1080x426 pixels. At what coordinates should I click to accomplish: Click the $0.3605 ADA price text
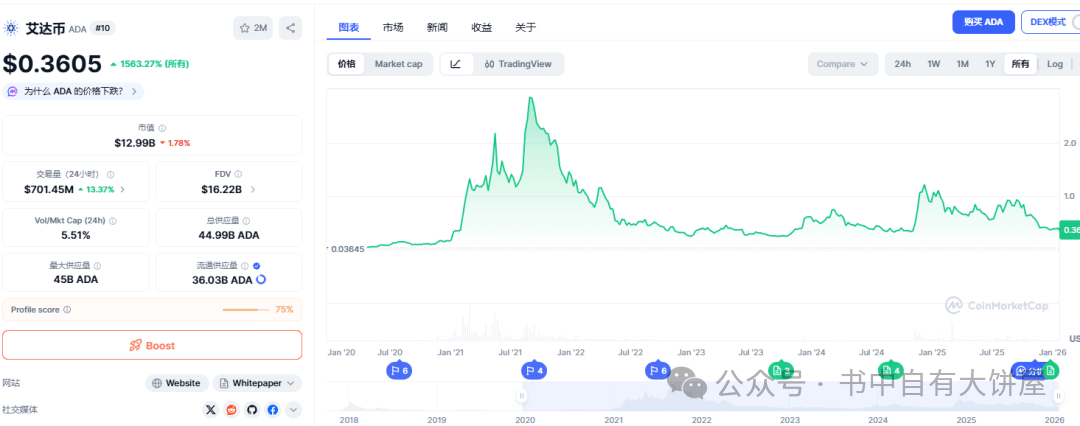coord(52,64)
